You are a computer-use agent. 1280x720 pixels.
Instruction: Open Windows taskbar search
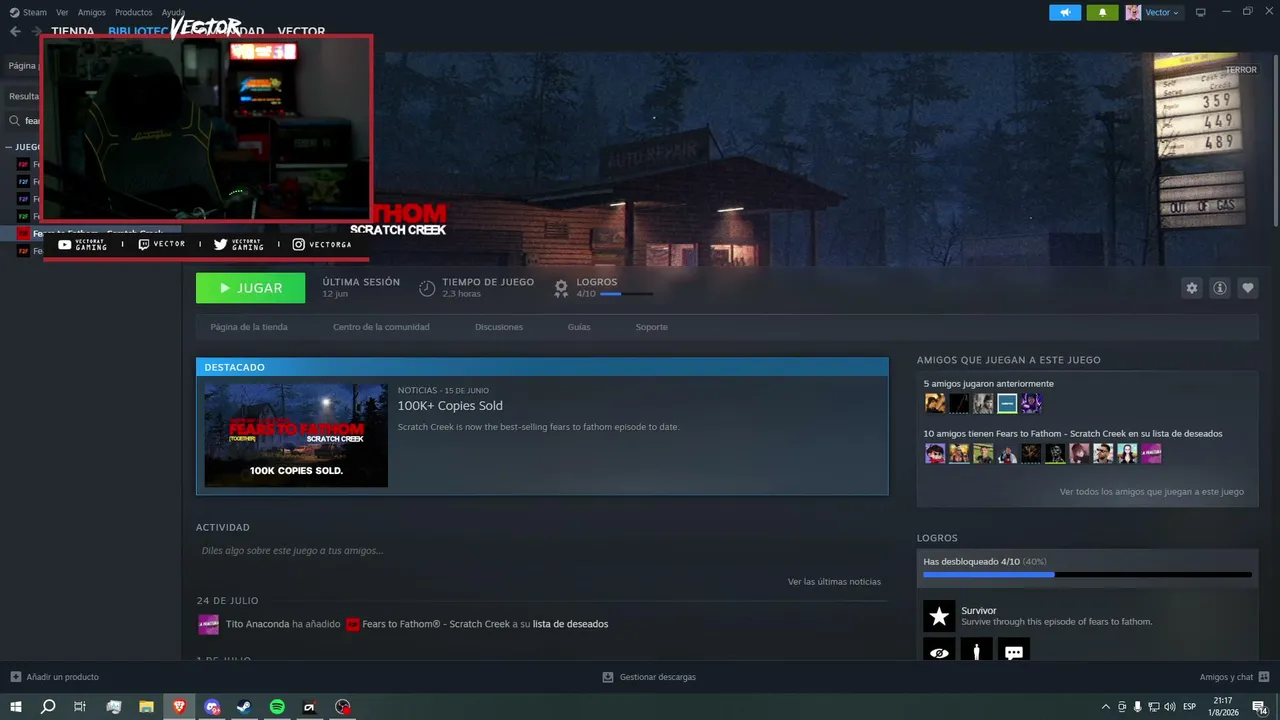click(48, 707)
